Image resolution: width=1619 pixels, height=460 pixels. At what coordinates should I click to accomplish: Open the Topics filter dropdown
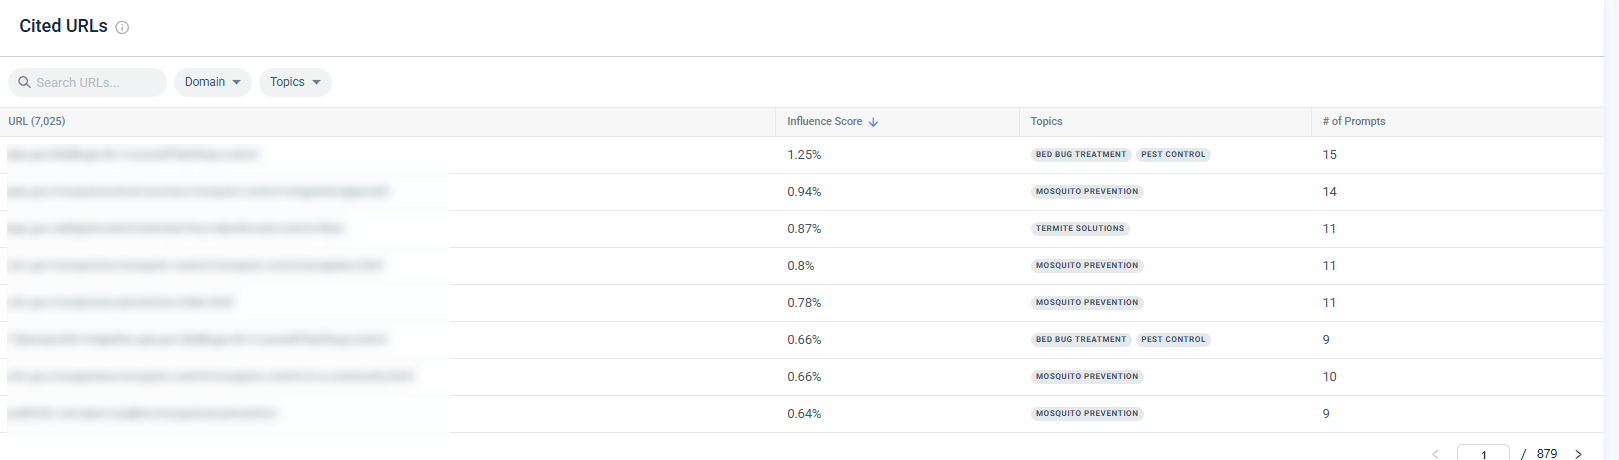coord(295,82)
